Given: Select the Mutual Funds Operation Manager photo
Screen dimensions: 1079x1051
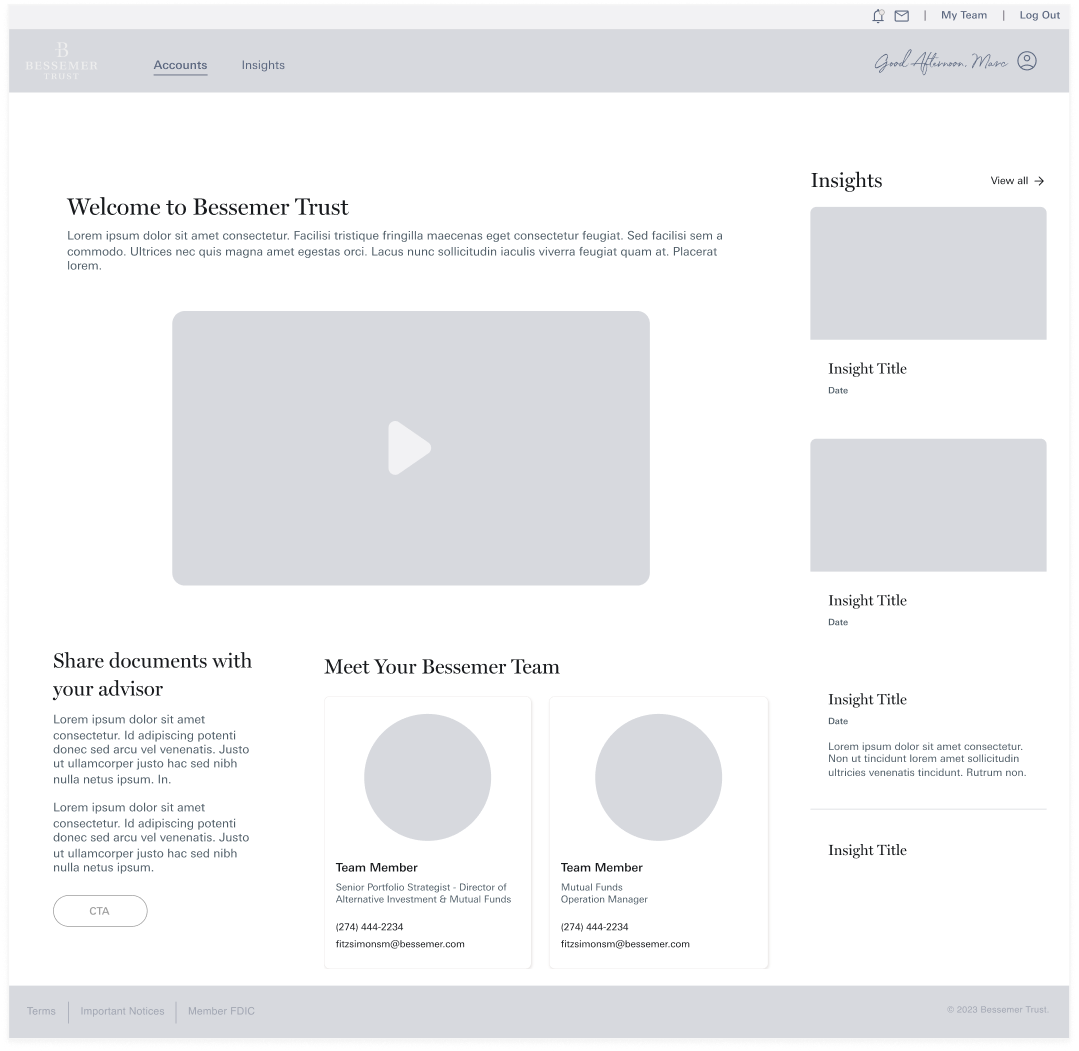Looking at the screenshot, I should pyautogui.click(x=659, y=777).
